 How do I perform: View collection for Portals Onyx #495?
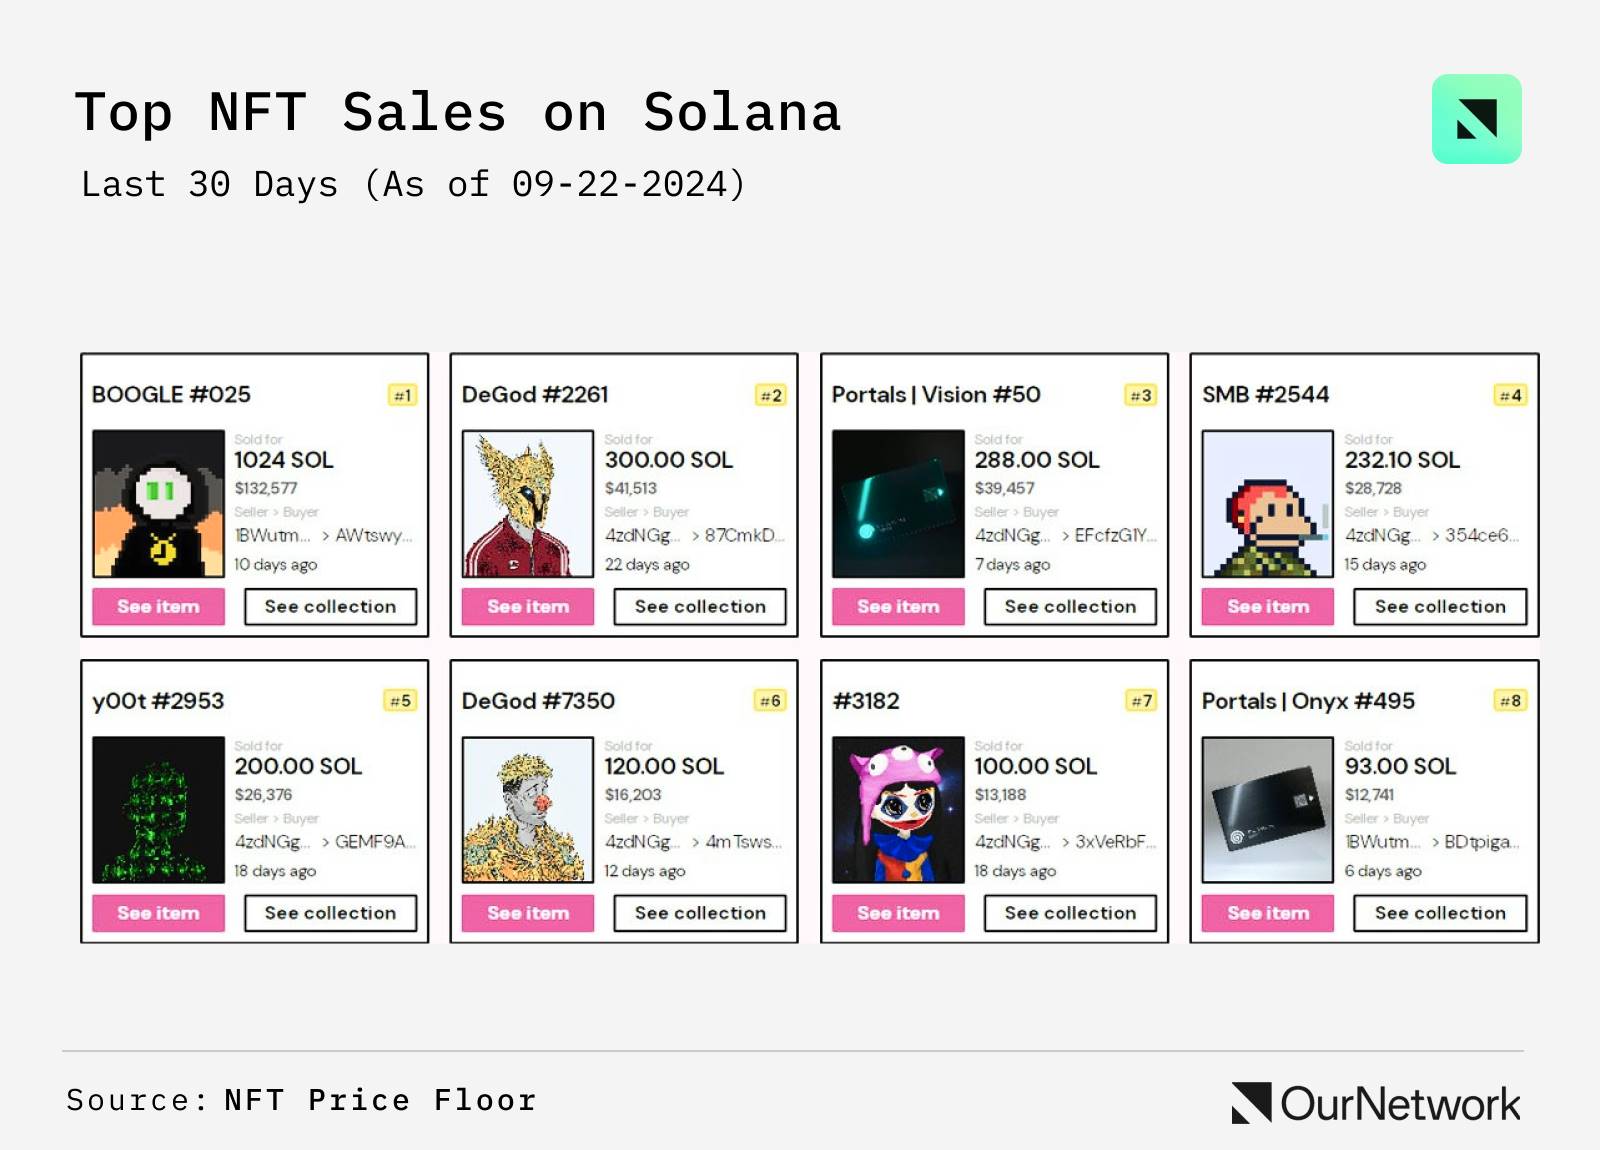(1440, 913)
